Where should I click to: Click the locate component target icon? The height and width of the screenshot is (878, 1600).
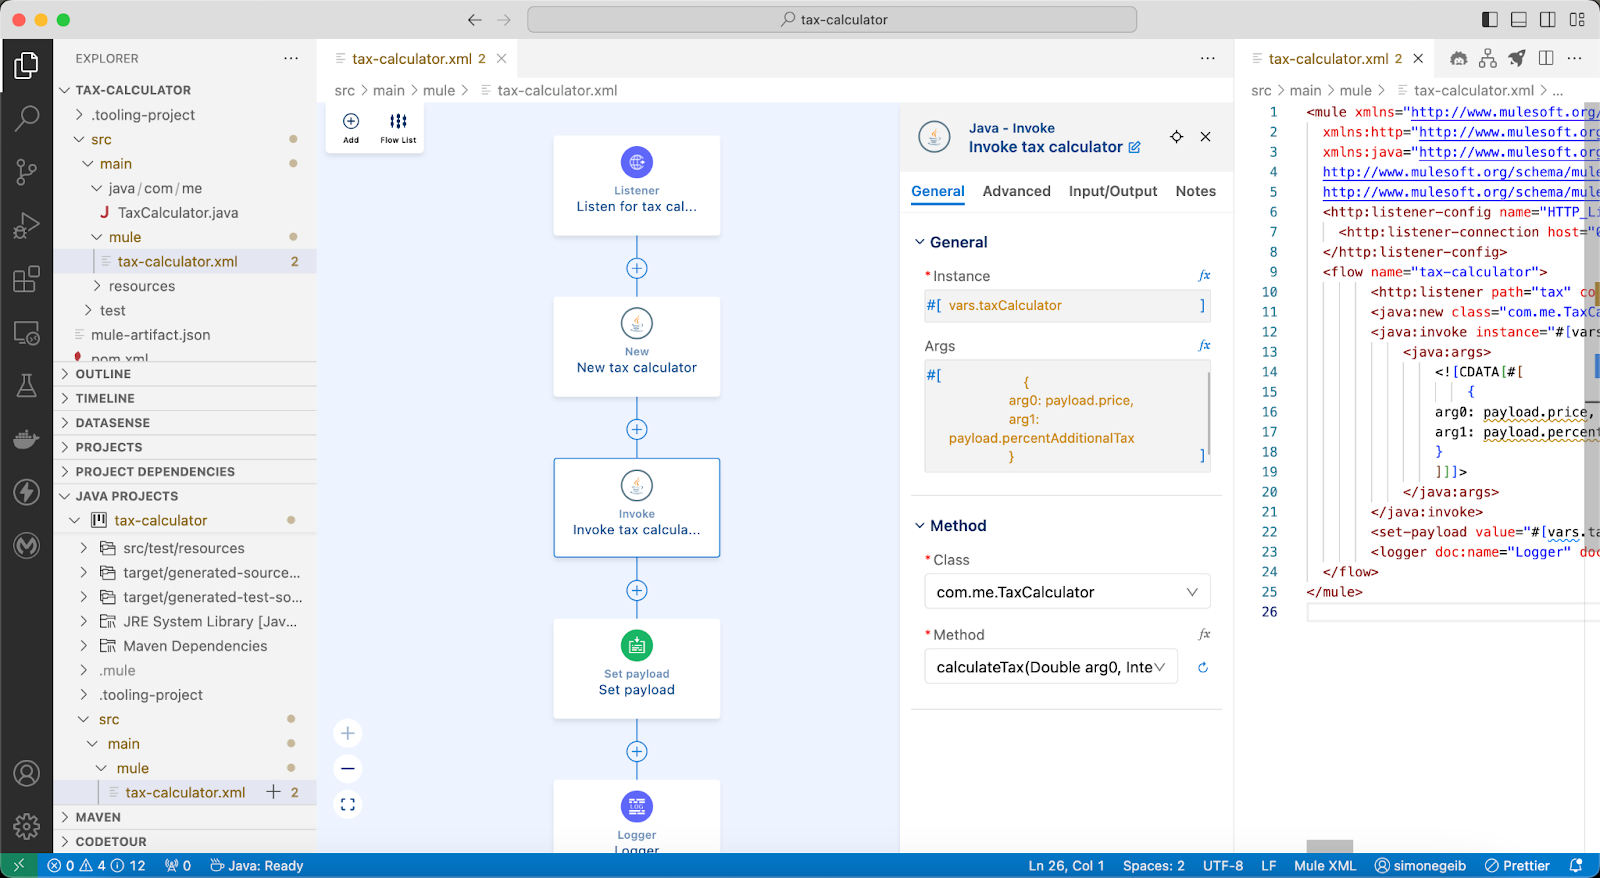pyautogui.click(x=1177, y=137)
